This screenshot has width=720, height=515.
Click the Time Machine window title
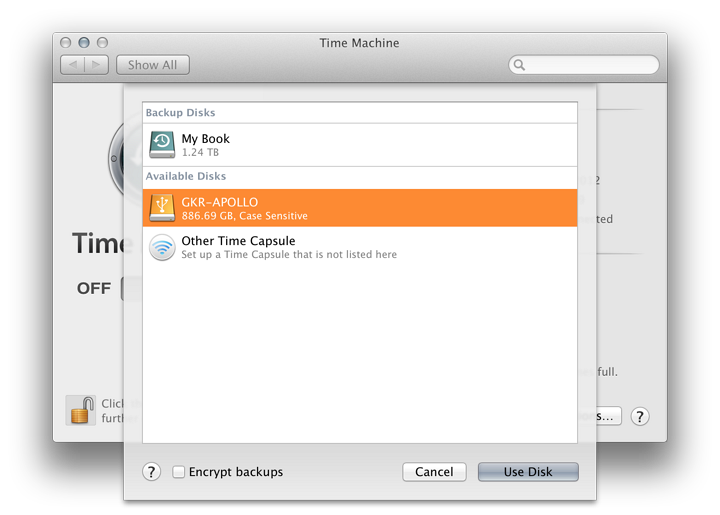pos(360,43)
